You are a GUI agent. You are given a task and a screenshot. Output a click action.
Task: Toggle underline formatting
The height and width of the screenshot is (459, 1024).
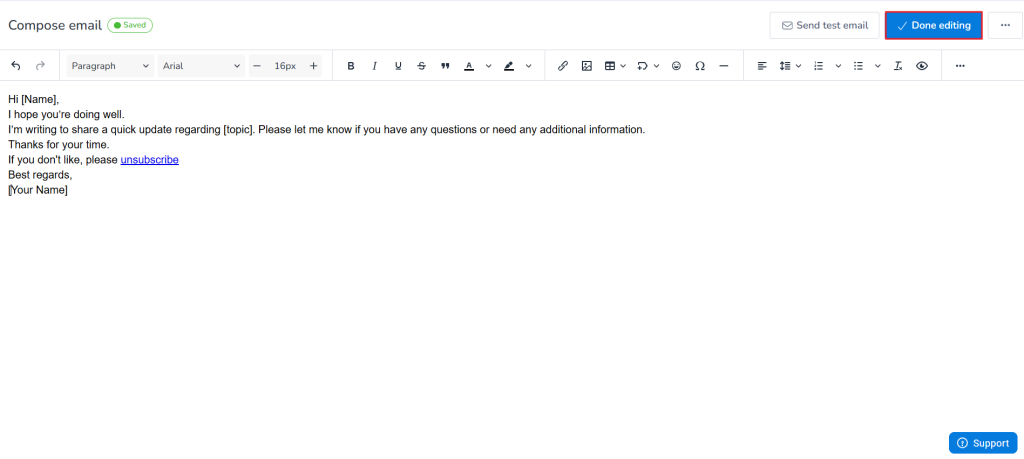tap(398, 66)
